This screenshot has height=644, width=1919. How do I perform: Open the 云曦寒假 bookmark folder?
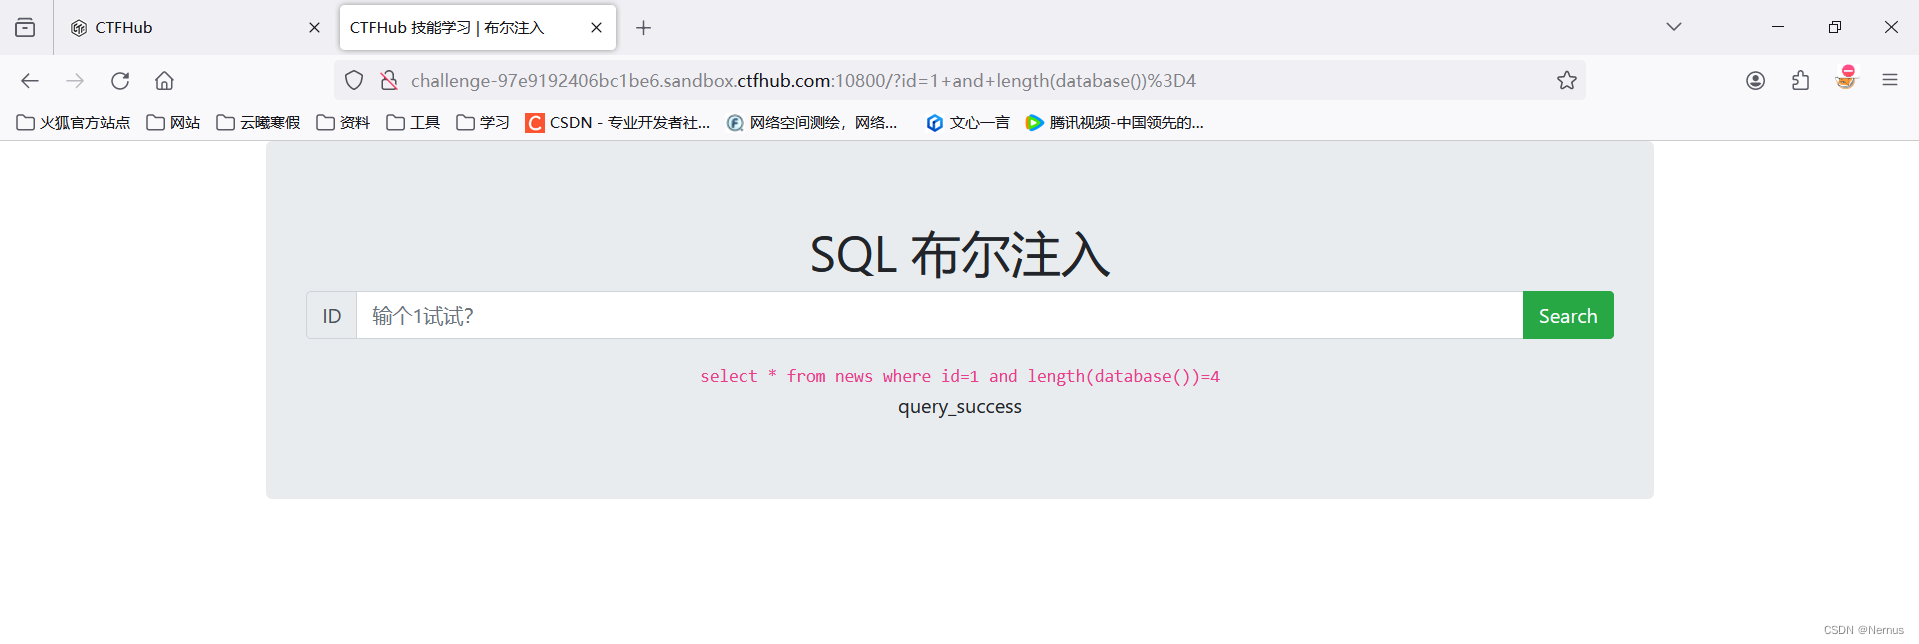pos(258,123)
